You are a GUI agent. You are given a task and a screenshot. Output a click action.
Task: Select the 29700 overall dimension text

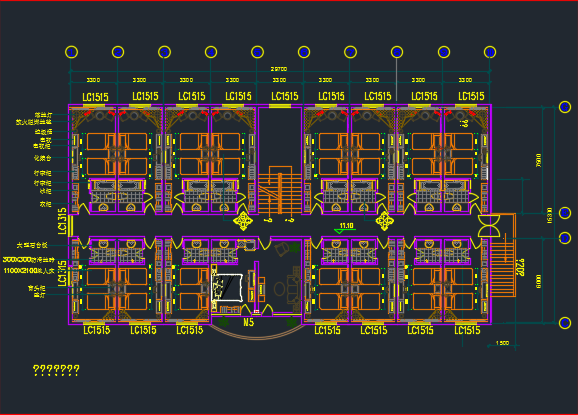coord(279,69)
